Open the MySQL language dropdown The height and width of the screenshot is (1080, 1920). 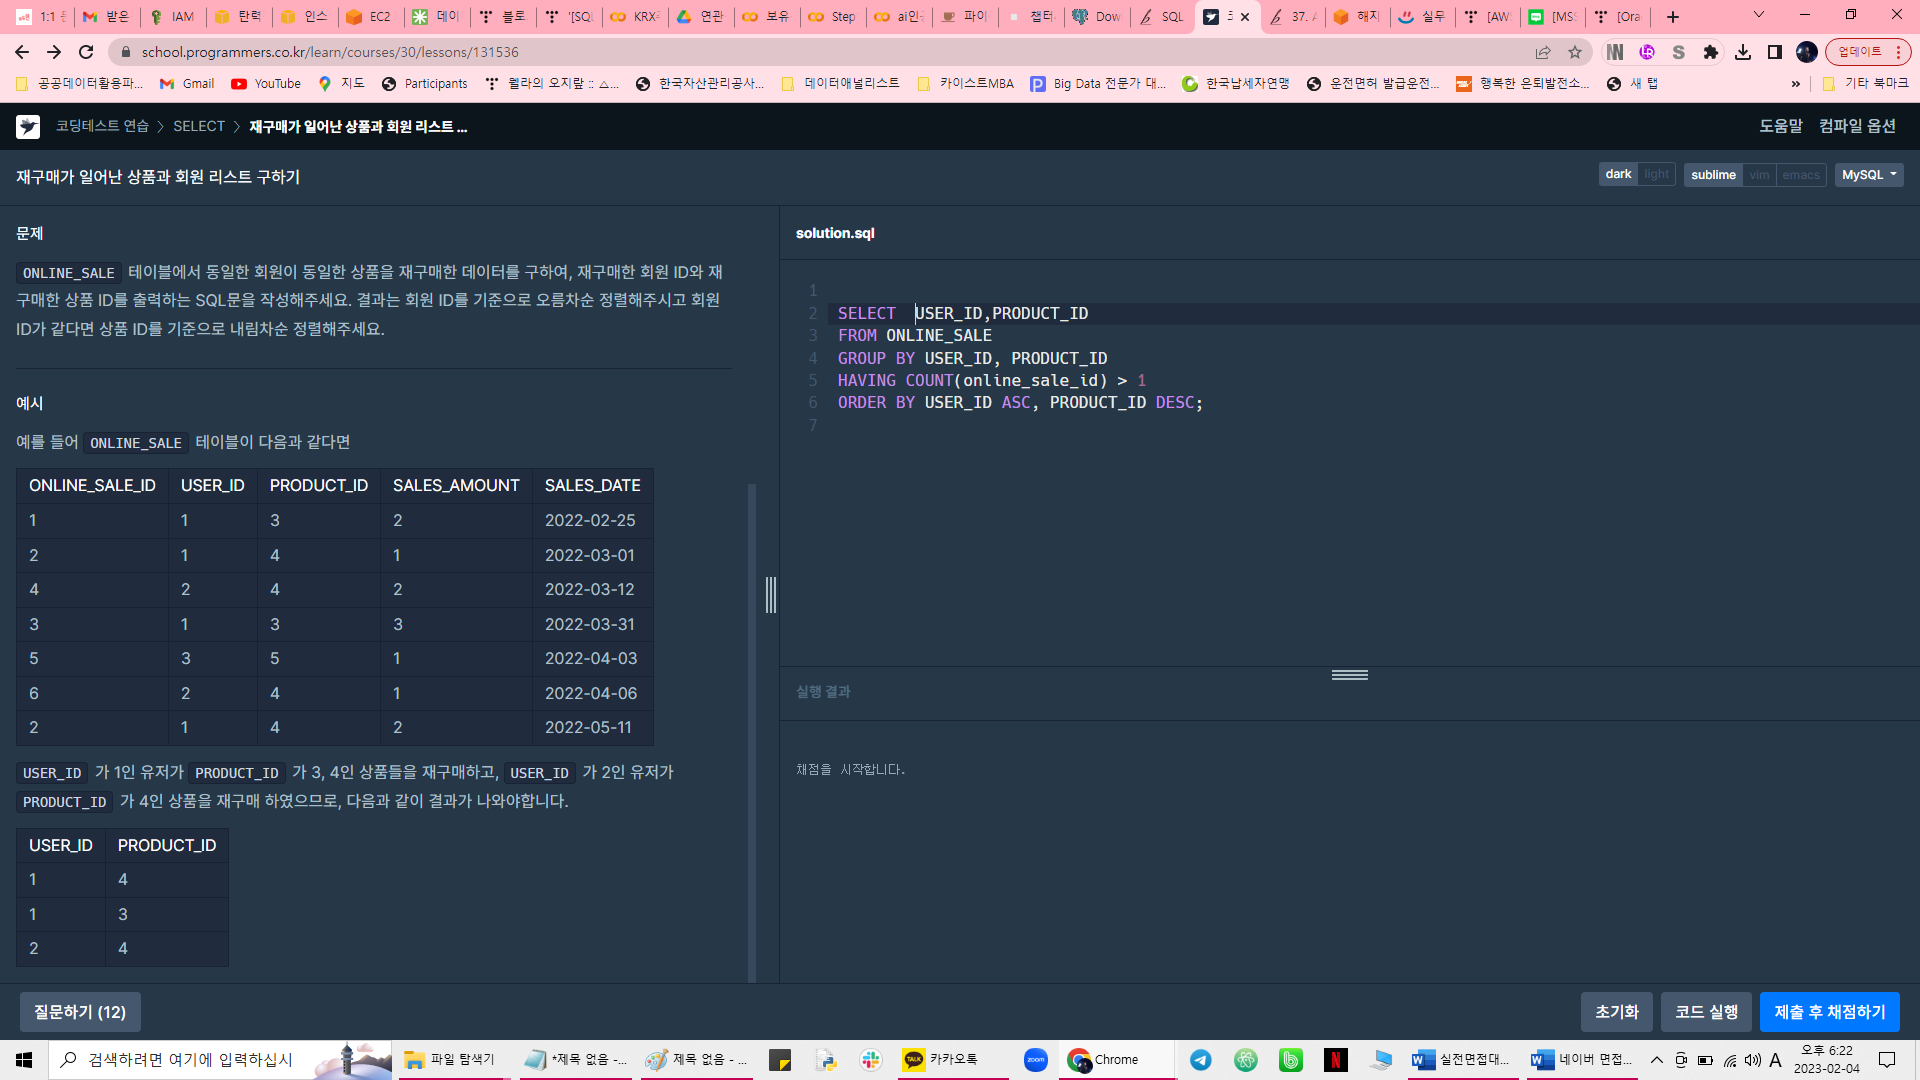pyautogui.click(x=1868, y=175)
